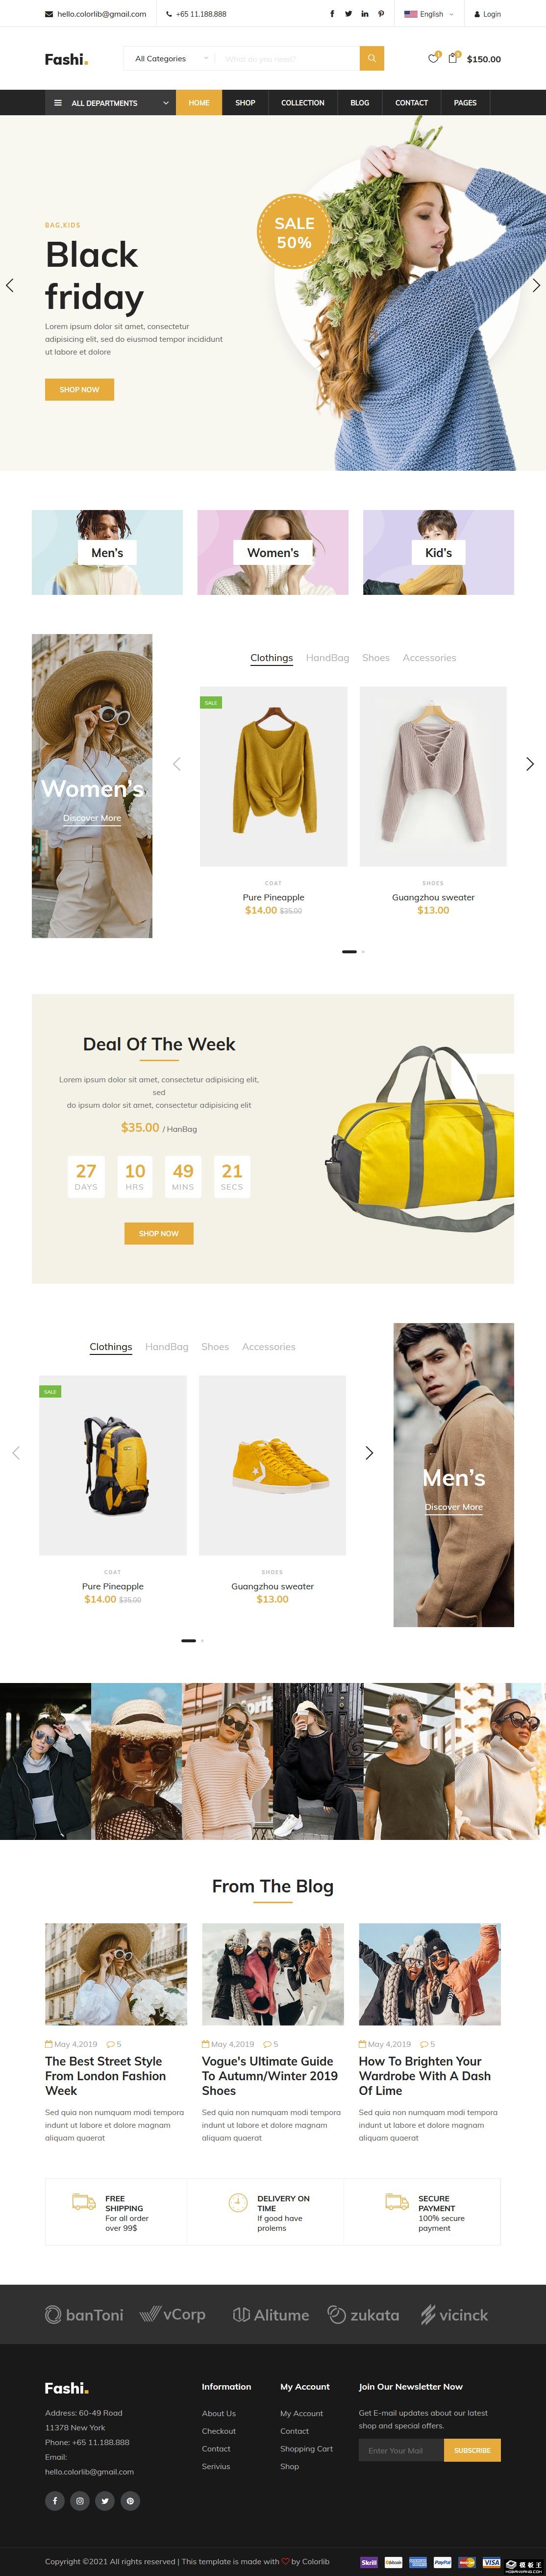The height and width of the screenshot is (2576, 546).
Task: Open the Instagram icon in the footer
Action: 80,2500
